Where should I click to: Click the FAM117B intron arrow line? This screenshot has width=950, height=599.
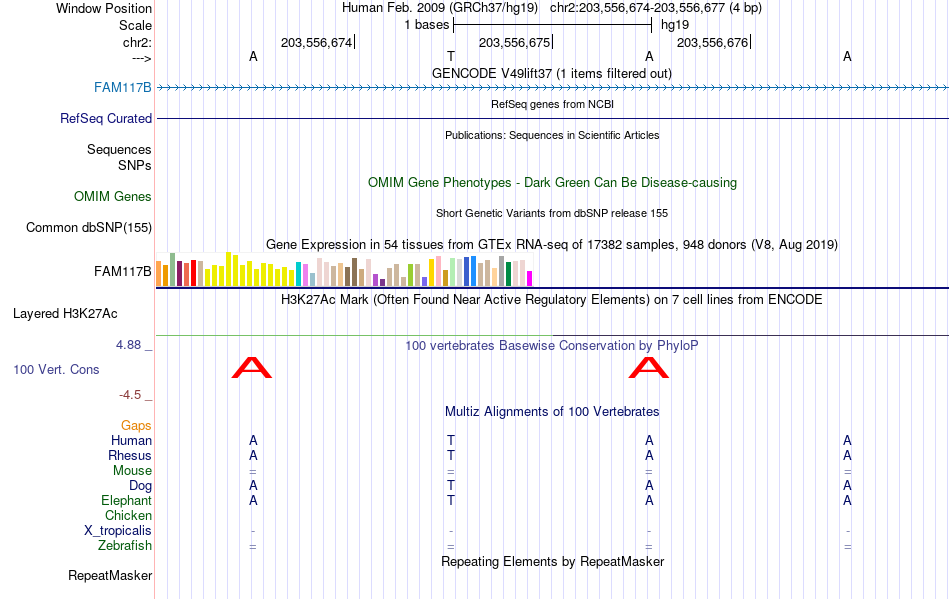pyautogui.click(x=552, y=88)
